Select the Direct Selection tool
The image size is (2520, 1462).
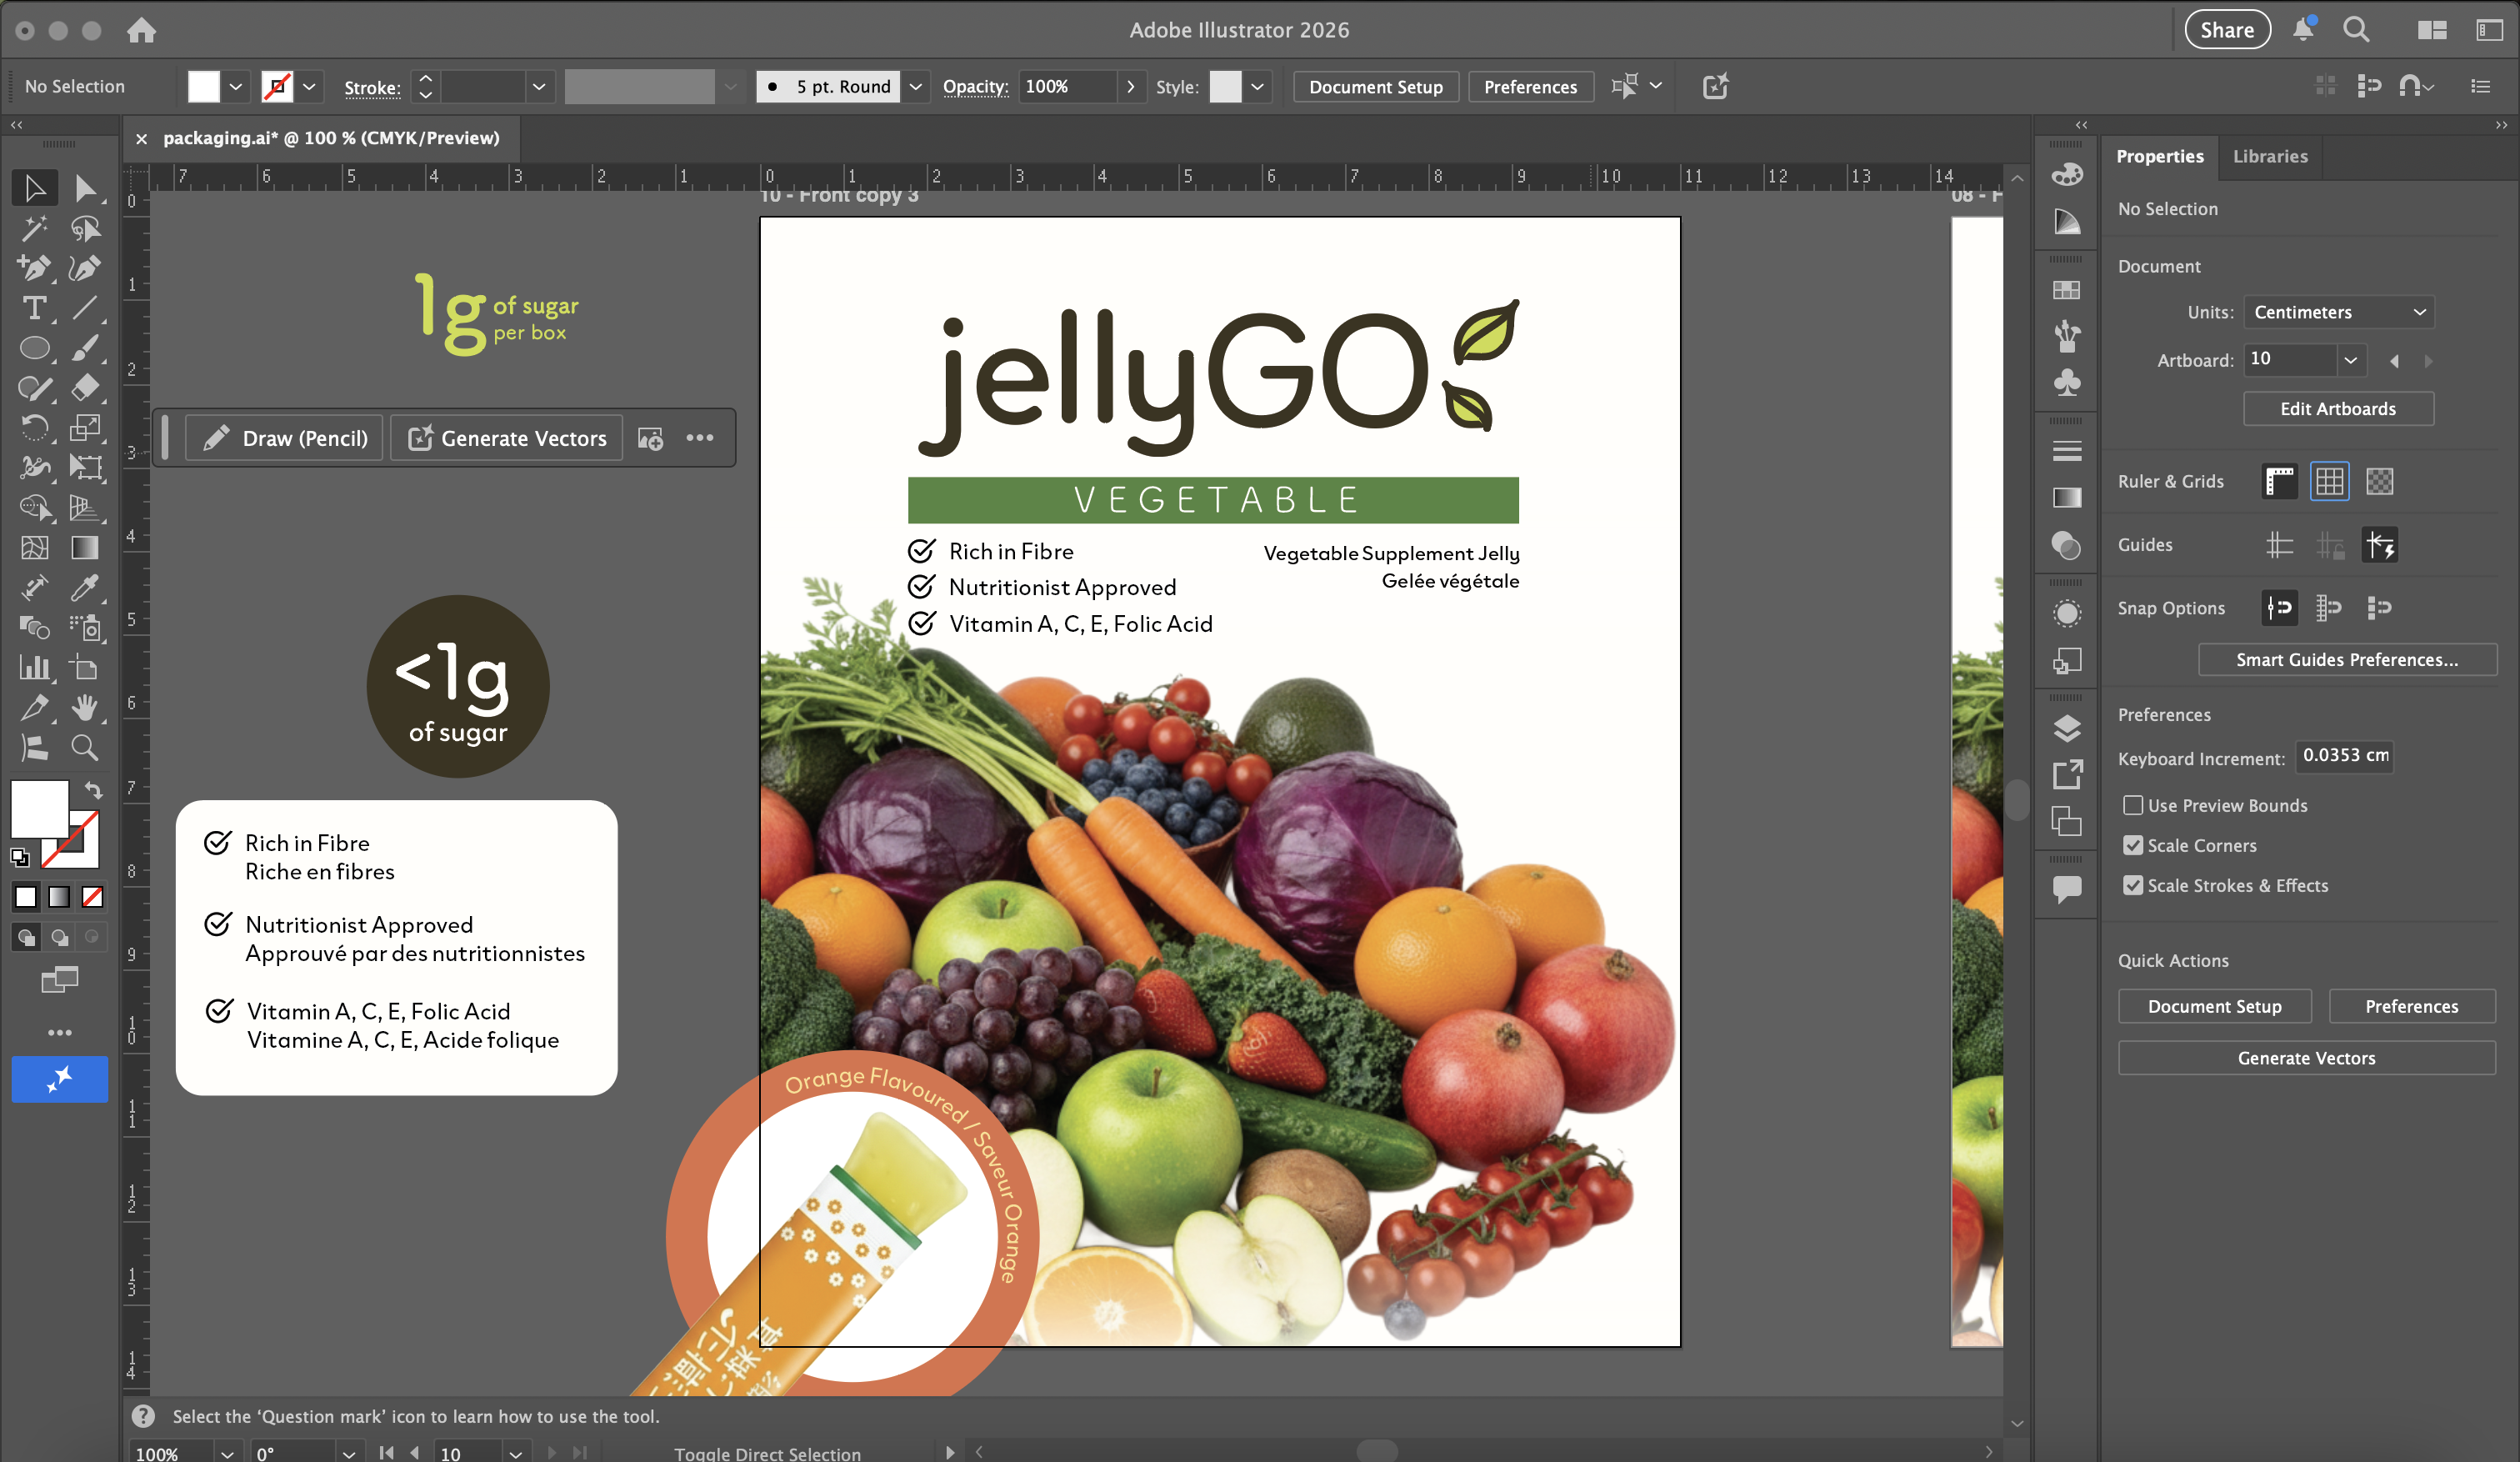click(85, 188)
